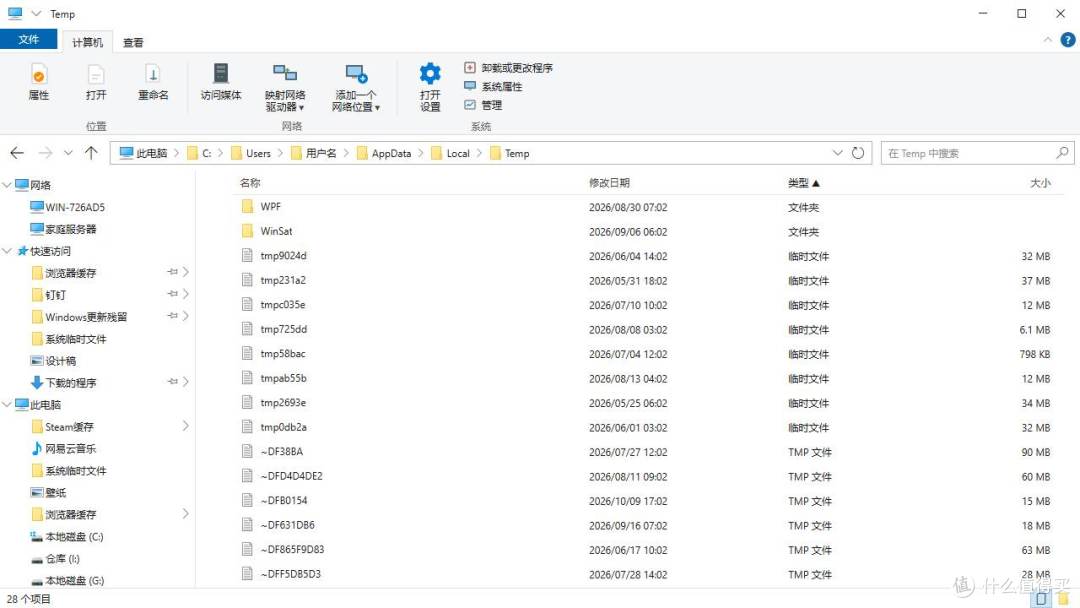This screenshot has height=608, width=1080.
Task: Open recent locations dropdown arrow
Action: pyautogui.click(x=68, y=153)
